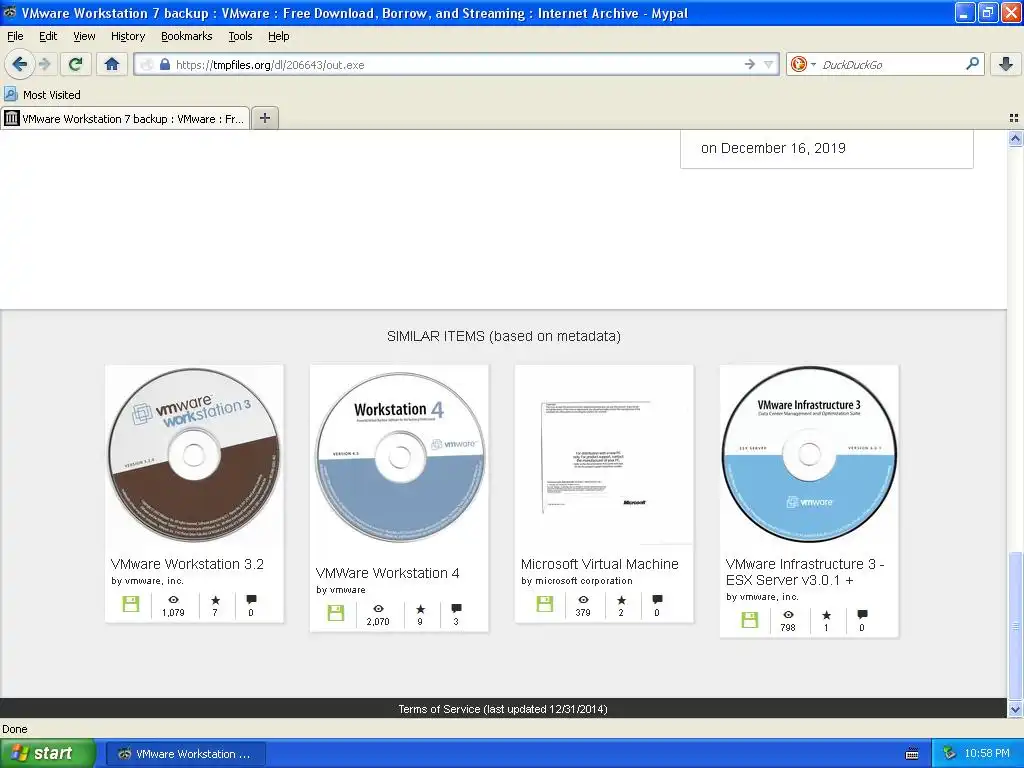Click reviews bubble on VMWare Workstation 4
The width and height of the screenshot is (1024, 768).
click(456, 608)
